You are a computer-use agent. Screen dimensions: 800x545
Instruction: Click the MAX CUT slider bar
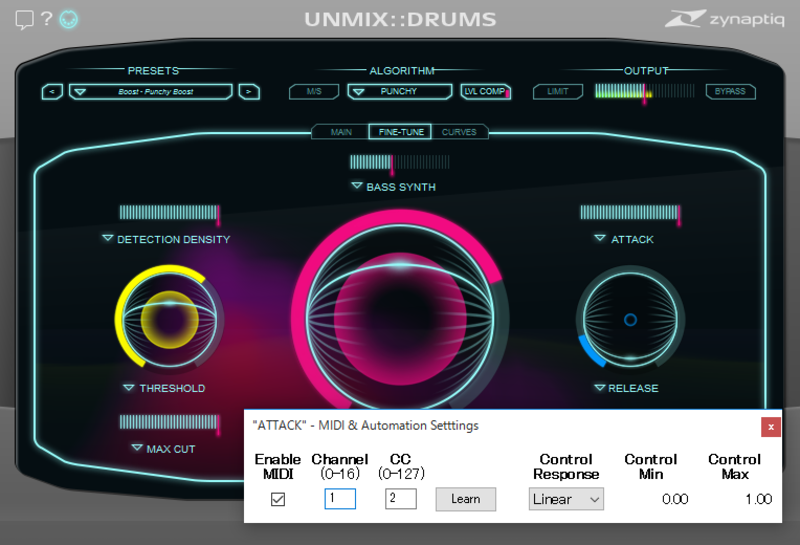point(170,423)
